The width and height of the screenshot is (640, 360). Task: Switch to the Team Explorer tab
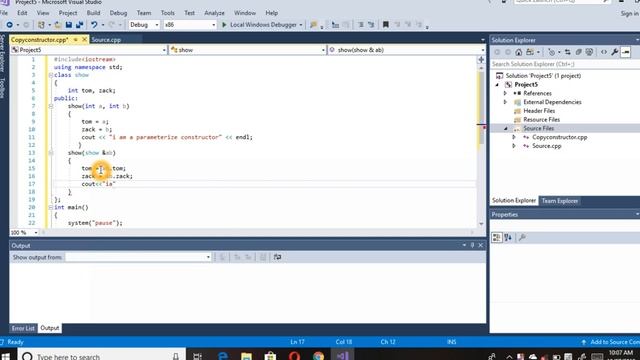point(560,201)
